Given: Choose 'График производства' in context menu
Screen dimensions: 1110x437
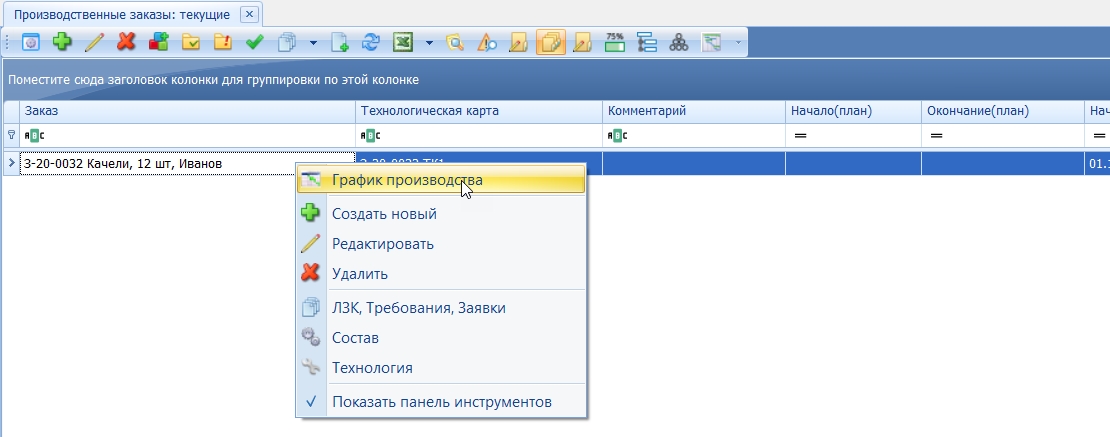Looking at the screenshot, I should click(441, 180).
